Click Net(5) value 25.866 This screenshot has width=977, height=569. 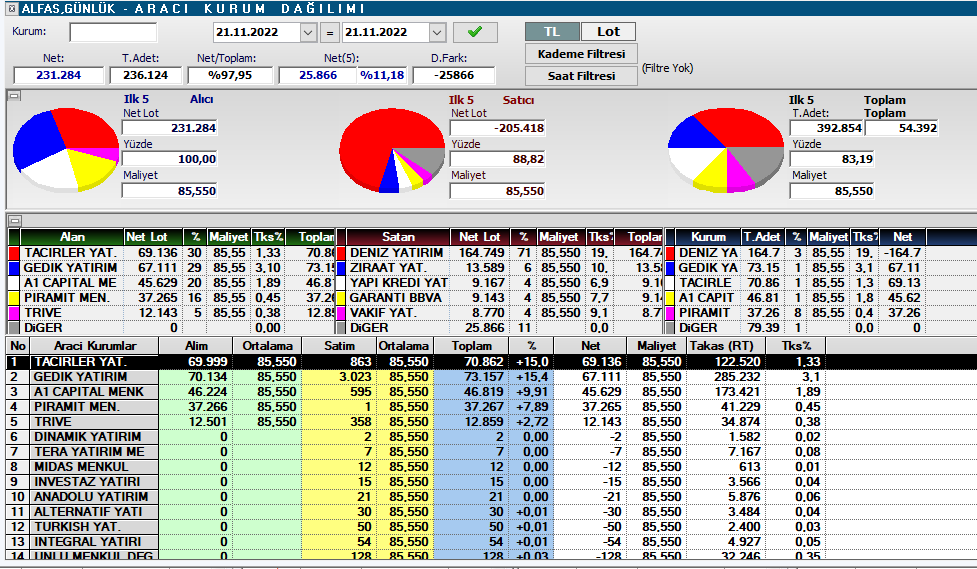pyautogui.click(x=318, y=75)
